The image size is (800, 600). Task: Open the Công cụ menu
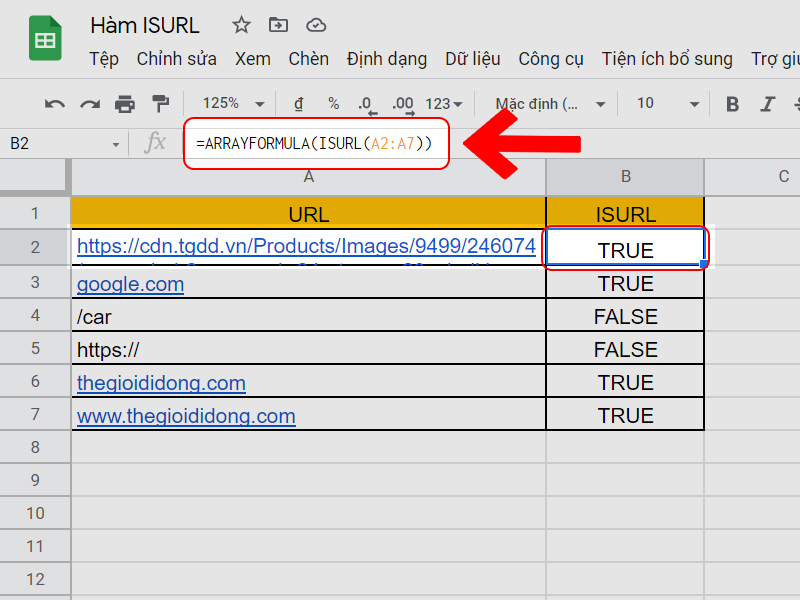[x=551, y=59]
